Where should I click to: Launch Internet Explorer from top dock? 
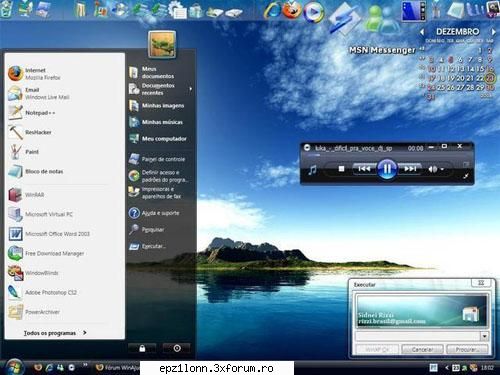(272, 10)
